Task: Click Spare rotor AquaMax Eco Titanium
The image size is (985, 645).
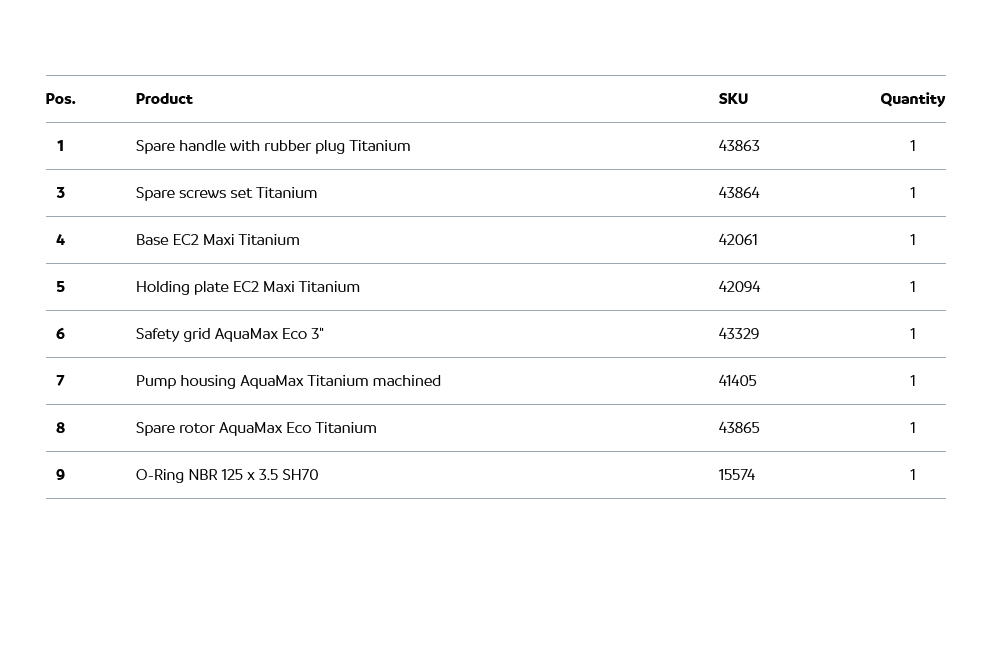Action: tap(256, 428)
